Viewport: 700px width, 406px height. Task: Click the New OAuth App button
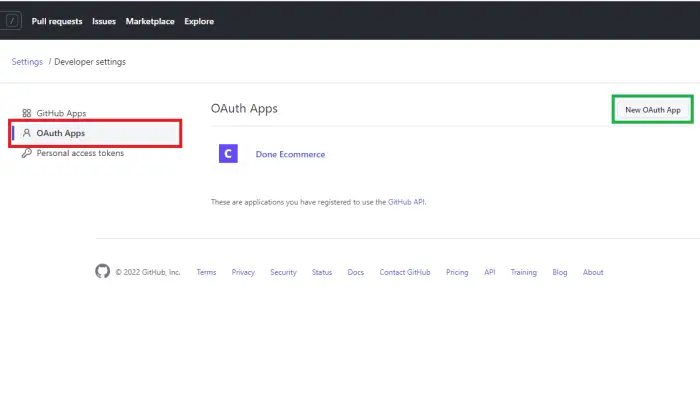tap(653, 109)
